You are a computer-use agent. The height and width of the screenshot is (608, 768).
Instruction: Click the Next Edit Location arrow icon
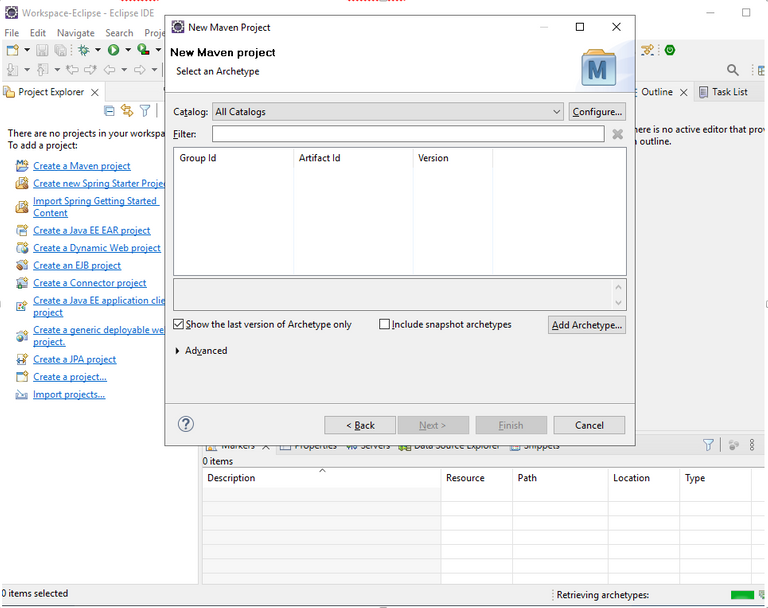pyautogui.click(x=90, y=70)
